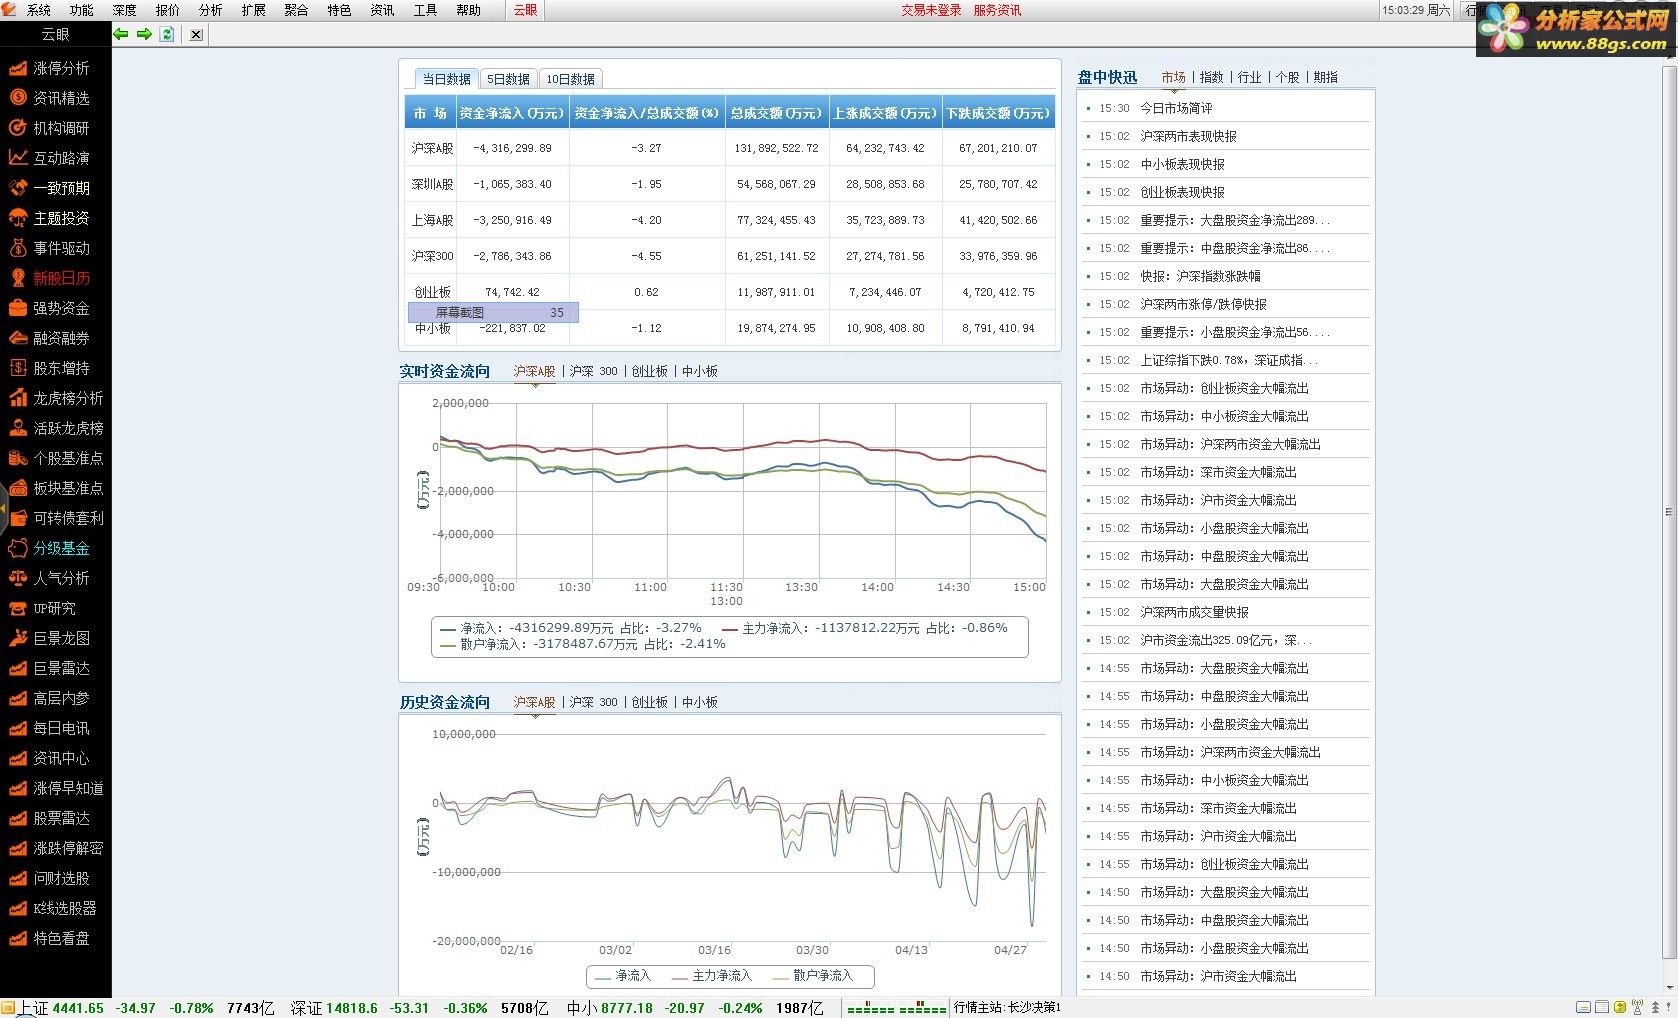Click the green forward arrow icon
This screenshot has width=1678, height=1018.
(144, 34)
